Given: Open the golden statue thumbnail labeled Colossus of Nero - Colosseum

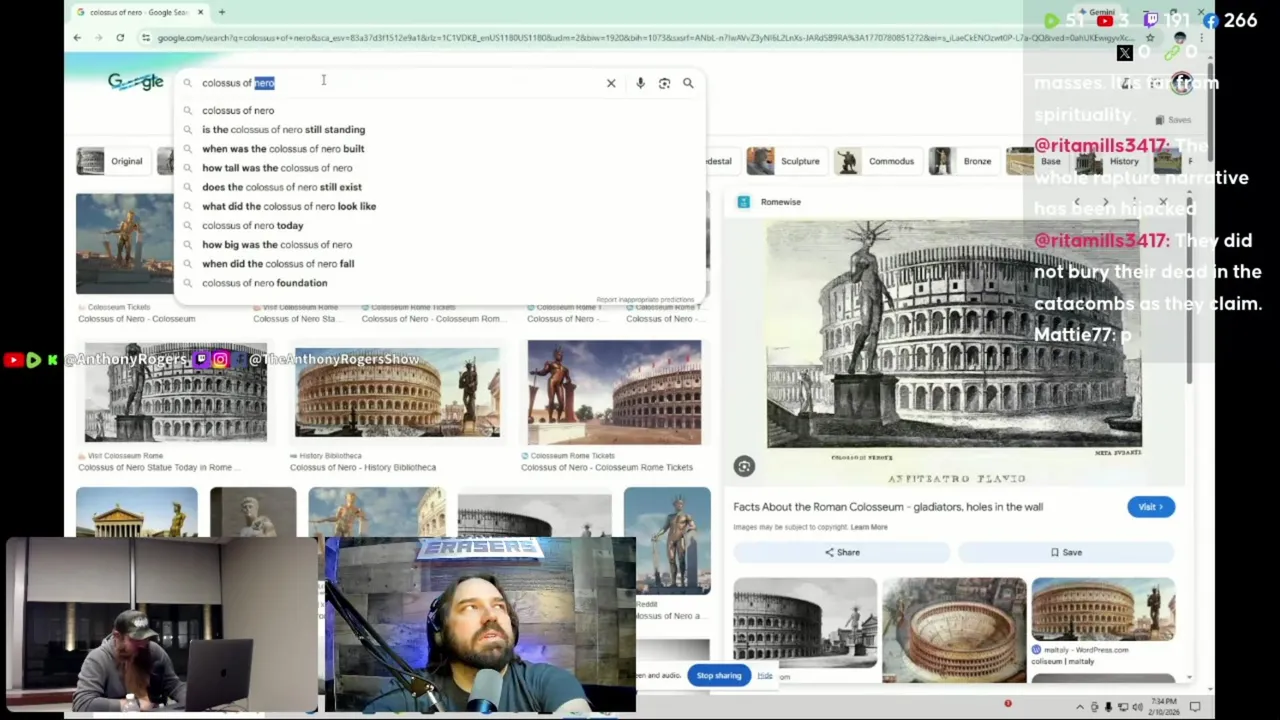Looking at the screenshot, I should click(124, 243).
